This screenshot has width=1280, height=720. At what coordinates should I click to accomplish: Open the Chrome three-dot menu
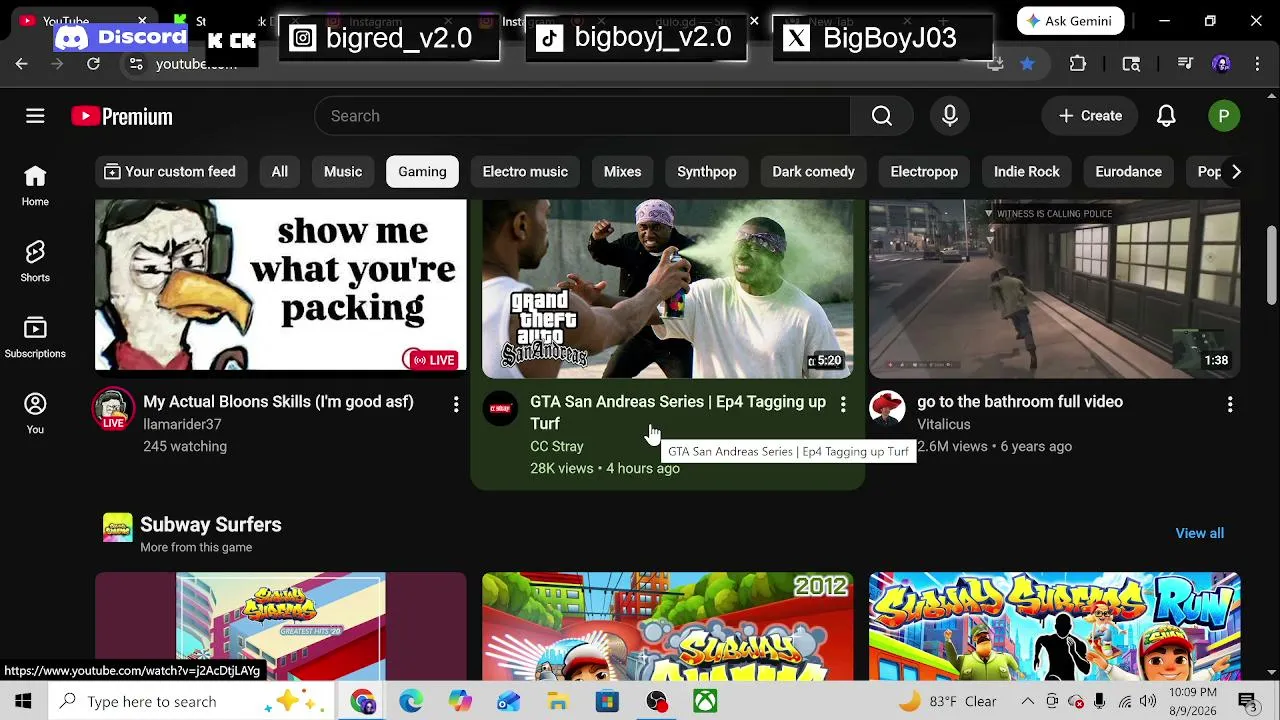pos(1256,64)
